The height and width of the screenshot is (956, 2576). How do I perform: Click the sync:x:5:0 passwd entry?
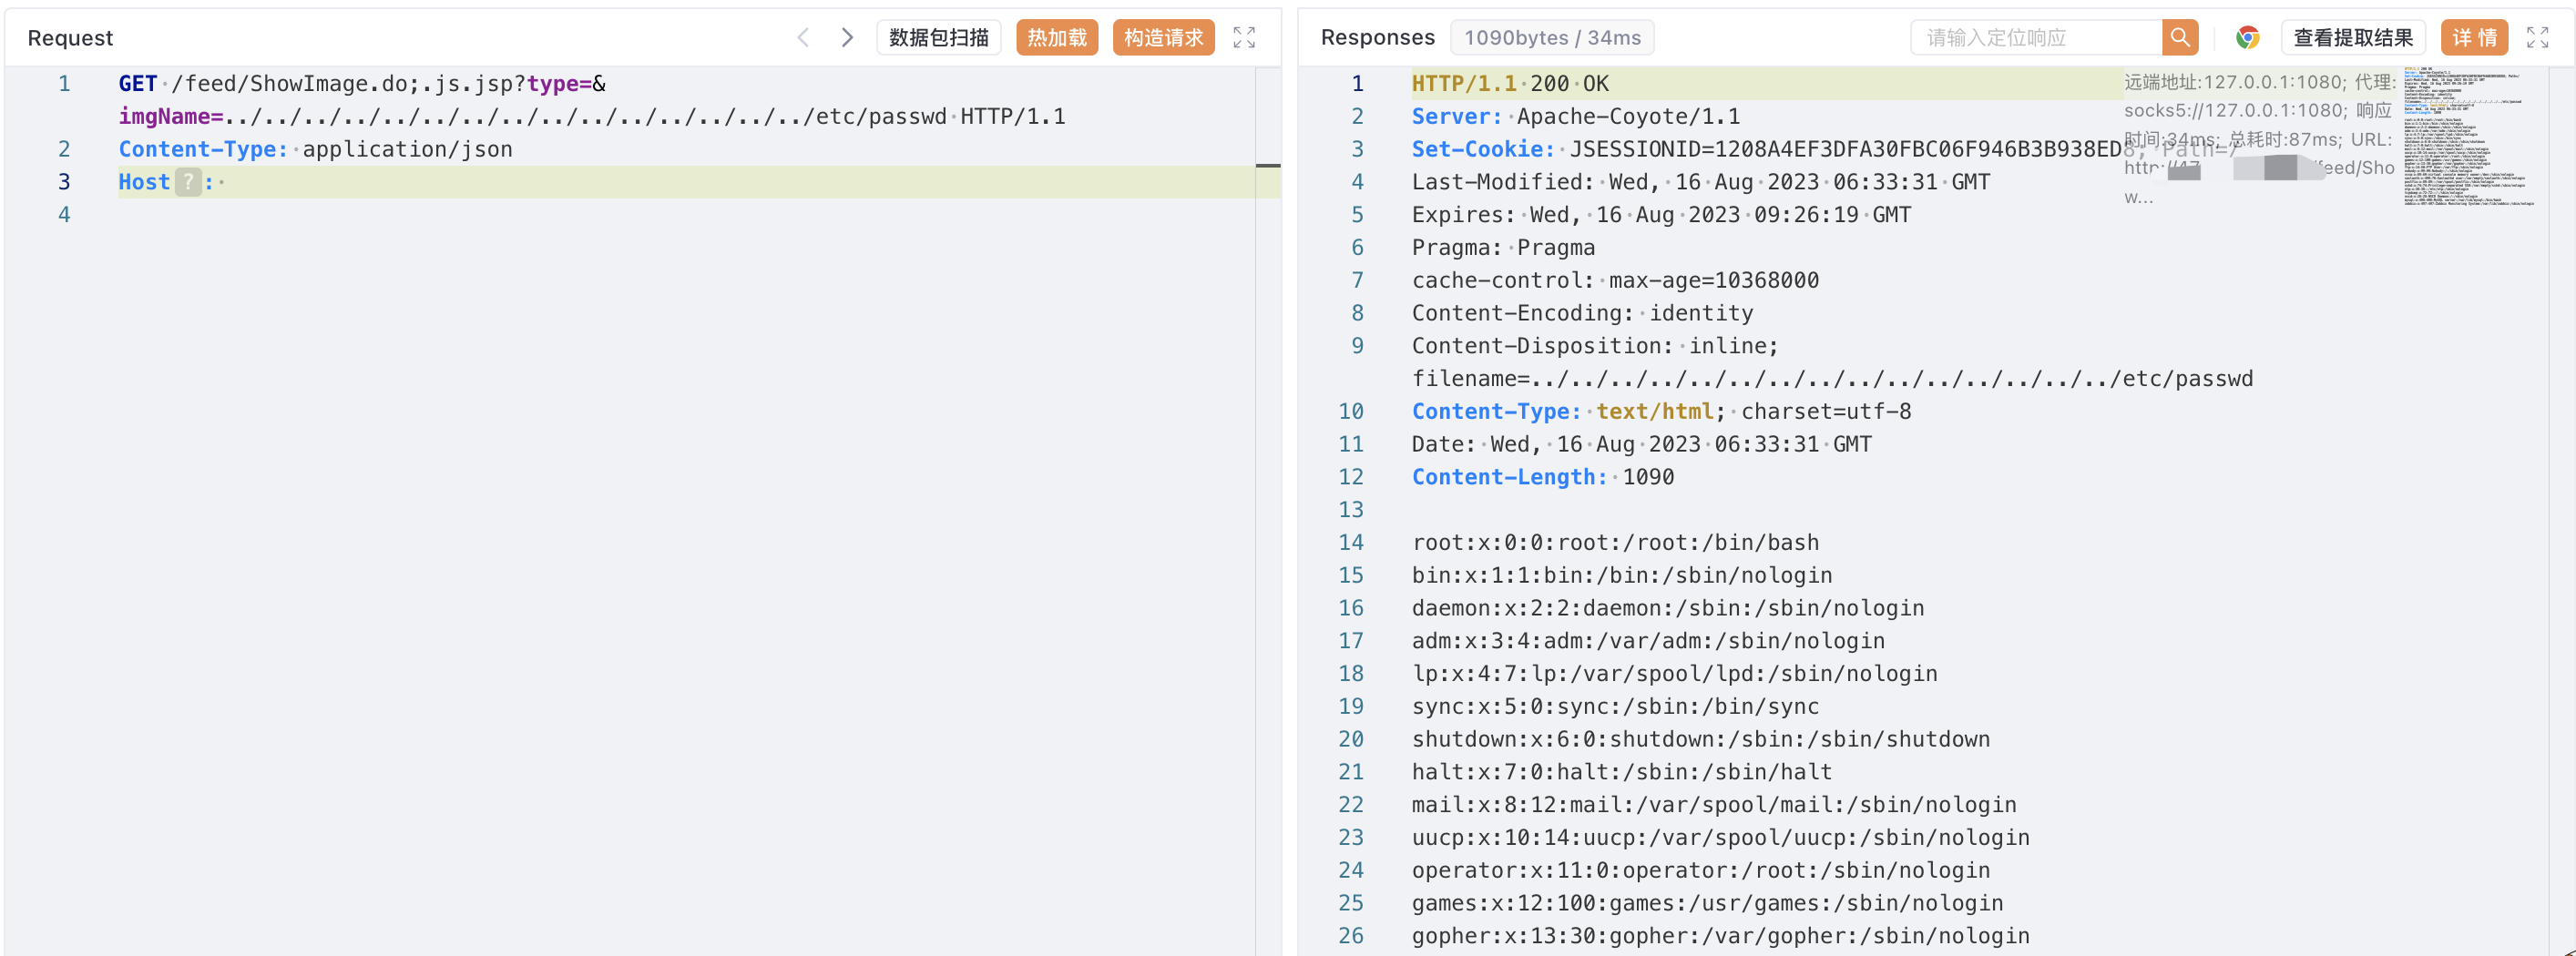(1615, 707)
